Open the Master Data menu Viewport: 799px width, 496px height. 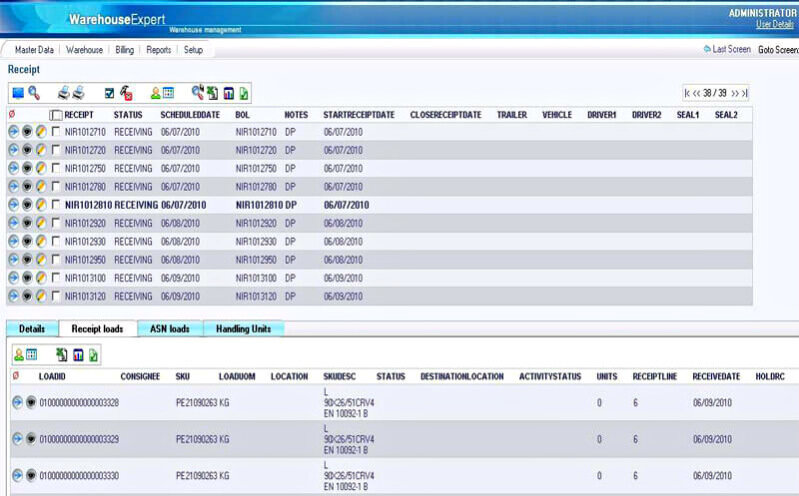click(x=32, y=49)
